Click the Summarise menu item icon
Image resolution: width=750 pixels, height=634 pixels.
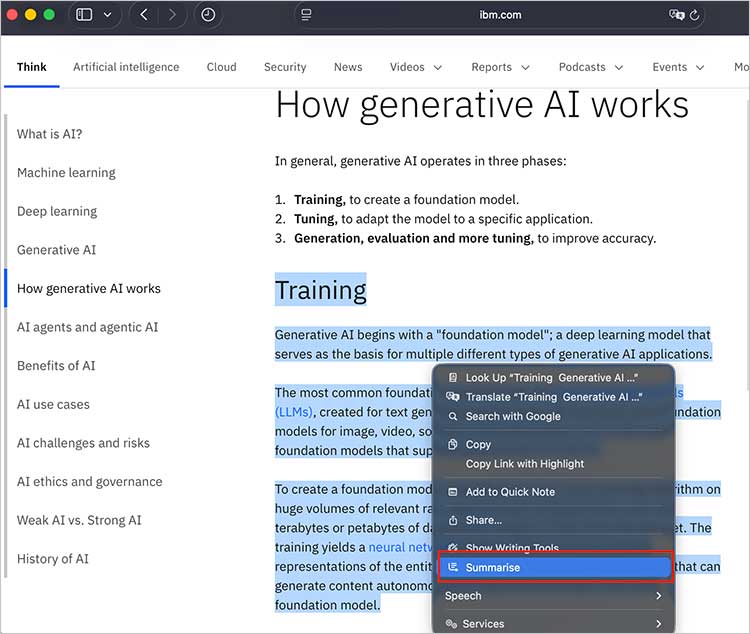(452, 567)
